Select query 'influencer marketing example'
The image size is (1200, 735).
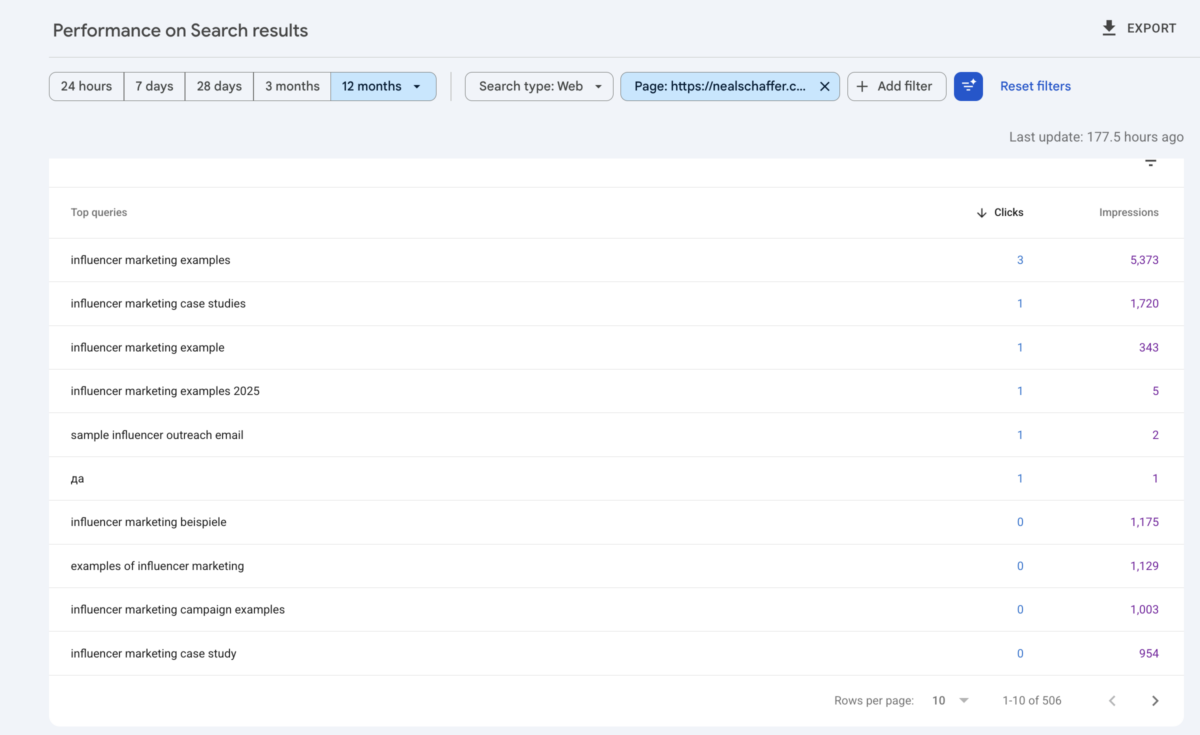pos(148,348)
